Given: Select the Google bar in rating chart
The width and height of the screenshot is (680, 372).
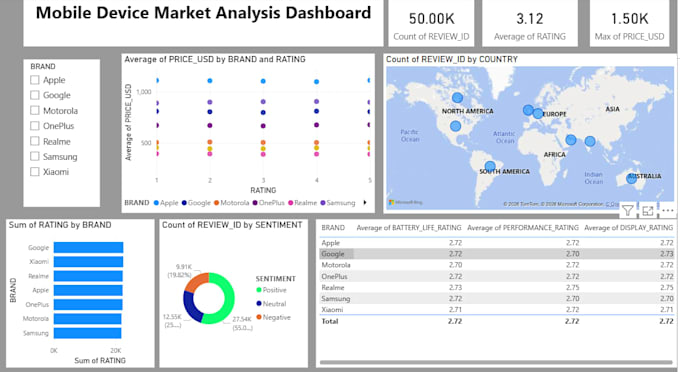Looking at the screenshot, I should (88, 248).
